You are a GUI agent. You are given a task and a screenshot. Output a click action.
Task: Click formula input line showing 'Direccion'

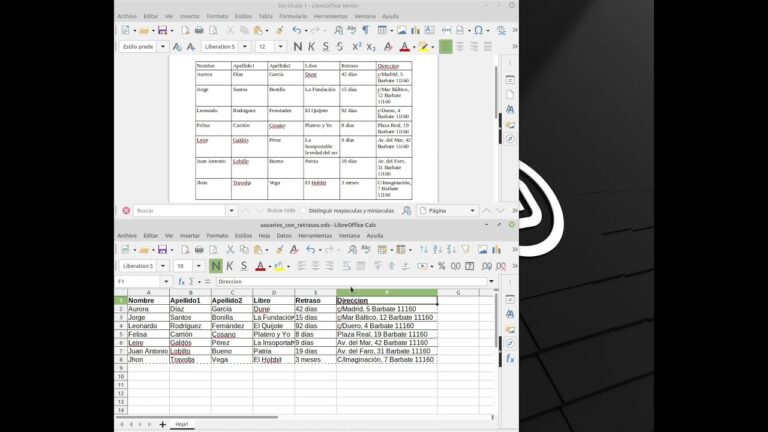click(352, 282)
